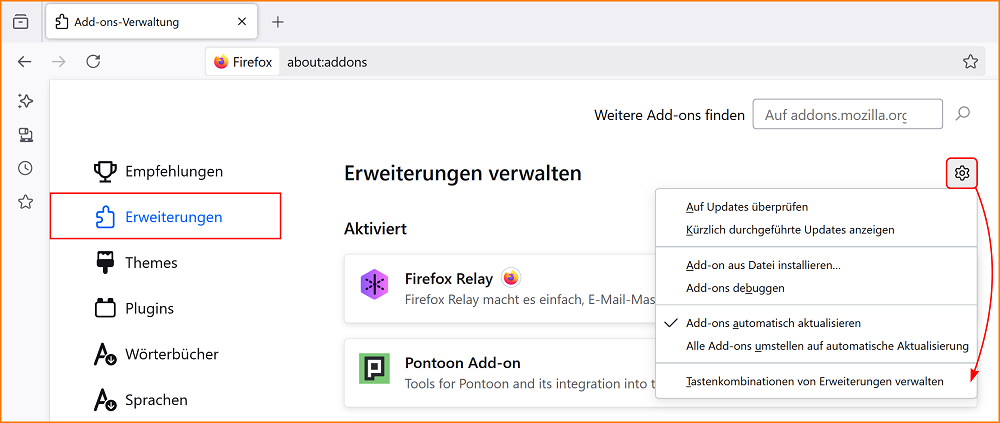Click the addons.mozilla.org search field
The width and height of the screenshot is (1000, 423).
click(848, 114)
